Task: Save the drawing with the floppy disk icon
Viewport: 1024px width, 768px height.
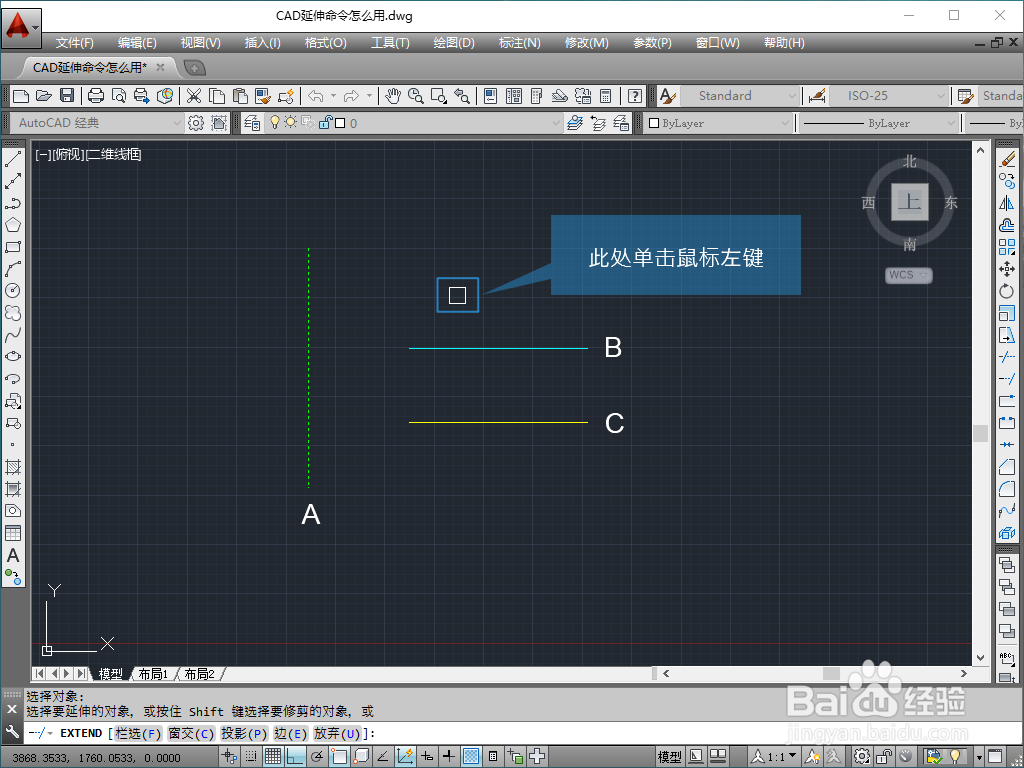Action: click(x=67, y=96)
